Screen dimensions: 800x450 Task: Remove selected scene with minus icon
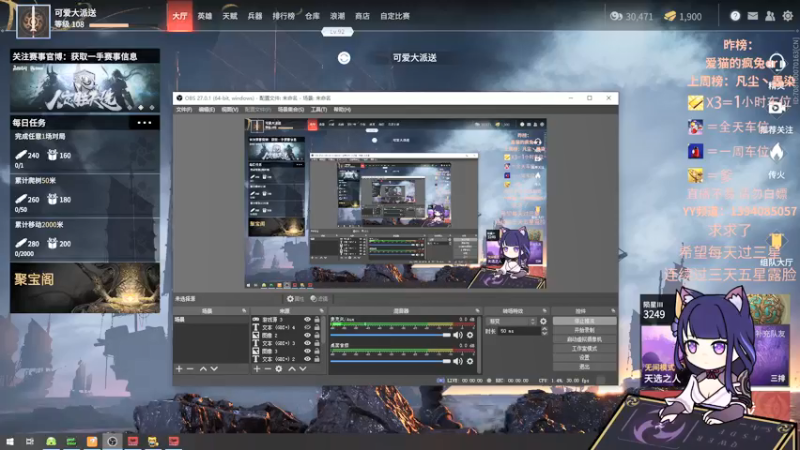(x=190, y=368)
